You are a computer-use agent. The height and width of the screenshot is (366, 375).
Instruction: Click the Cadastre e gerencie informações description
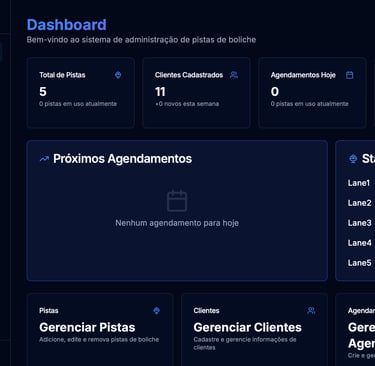245,344
